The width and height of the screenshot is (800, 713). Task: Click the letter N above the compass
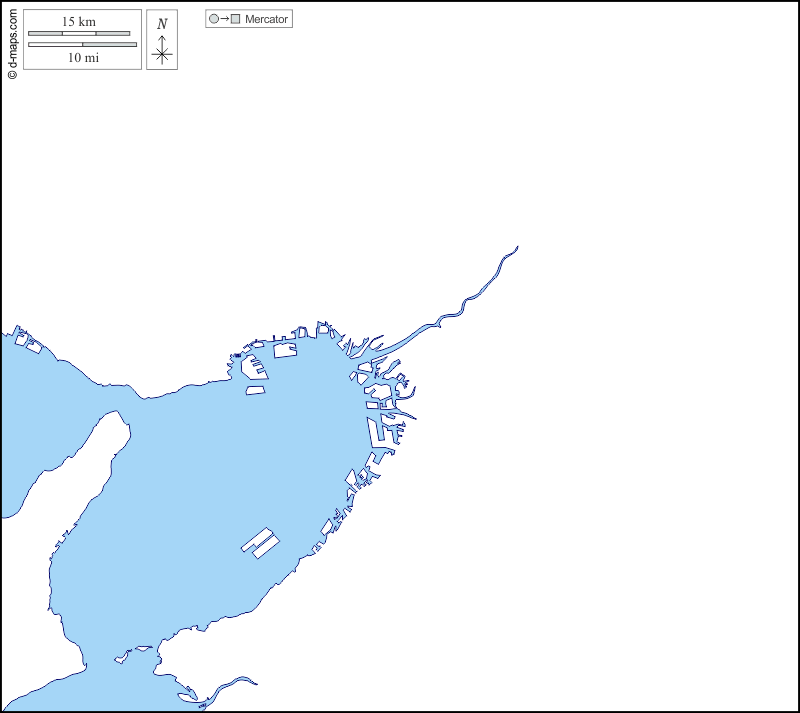[162, 24]
